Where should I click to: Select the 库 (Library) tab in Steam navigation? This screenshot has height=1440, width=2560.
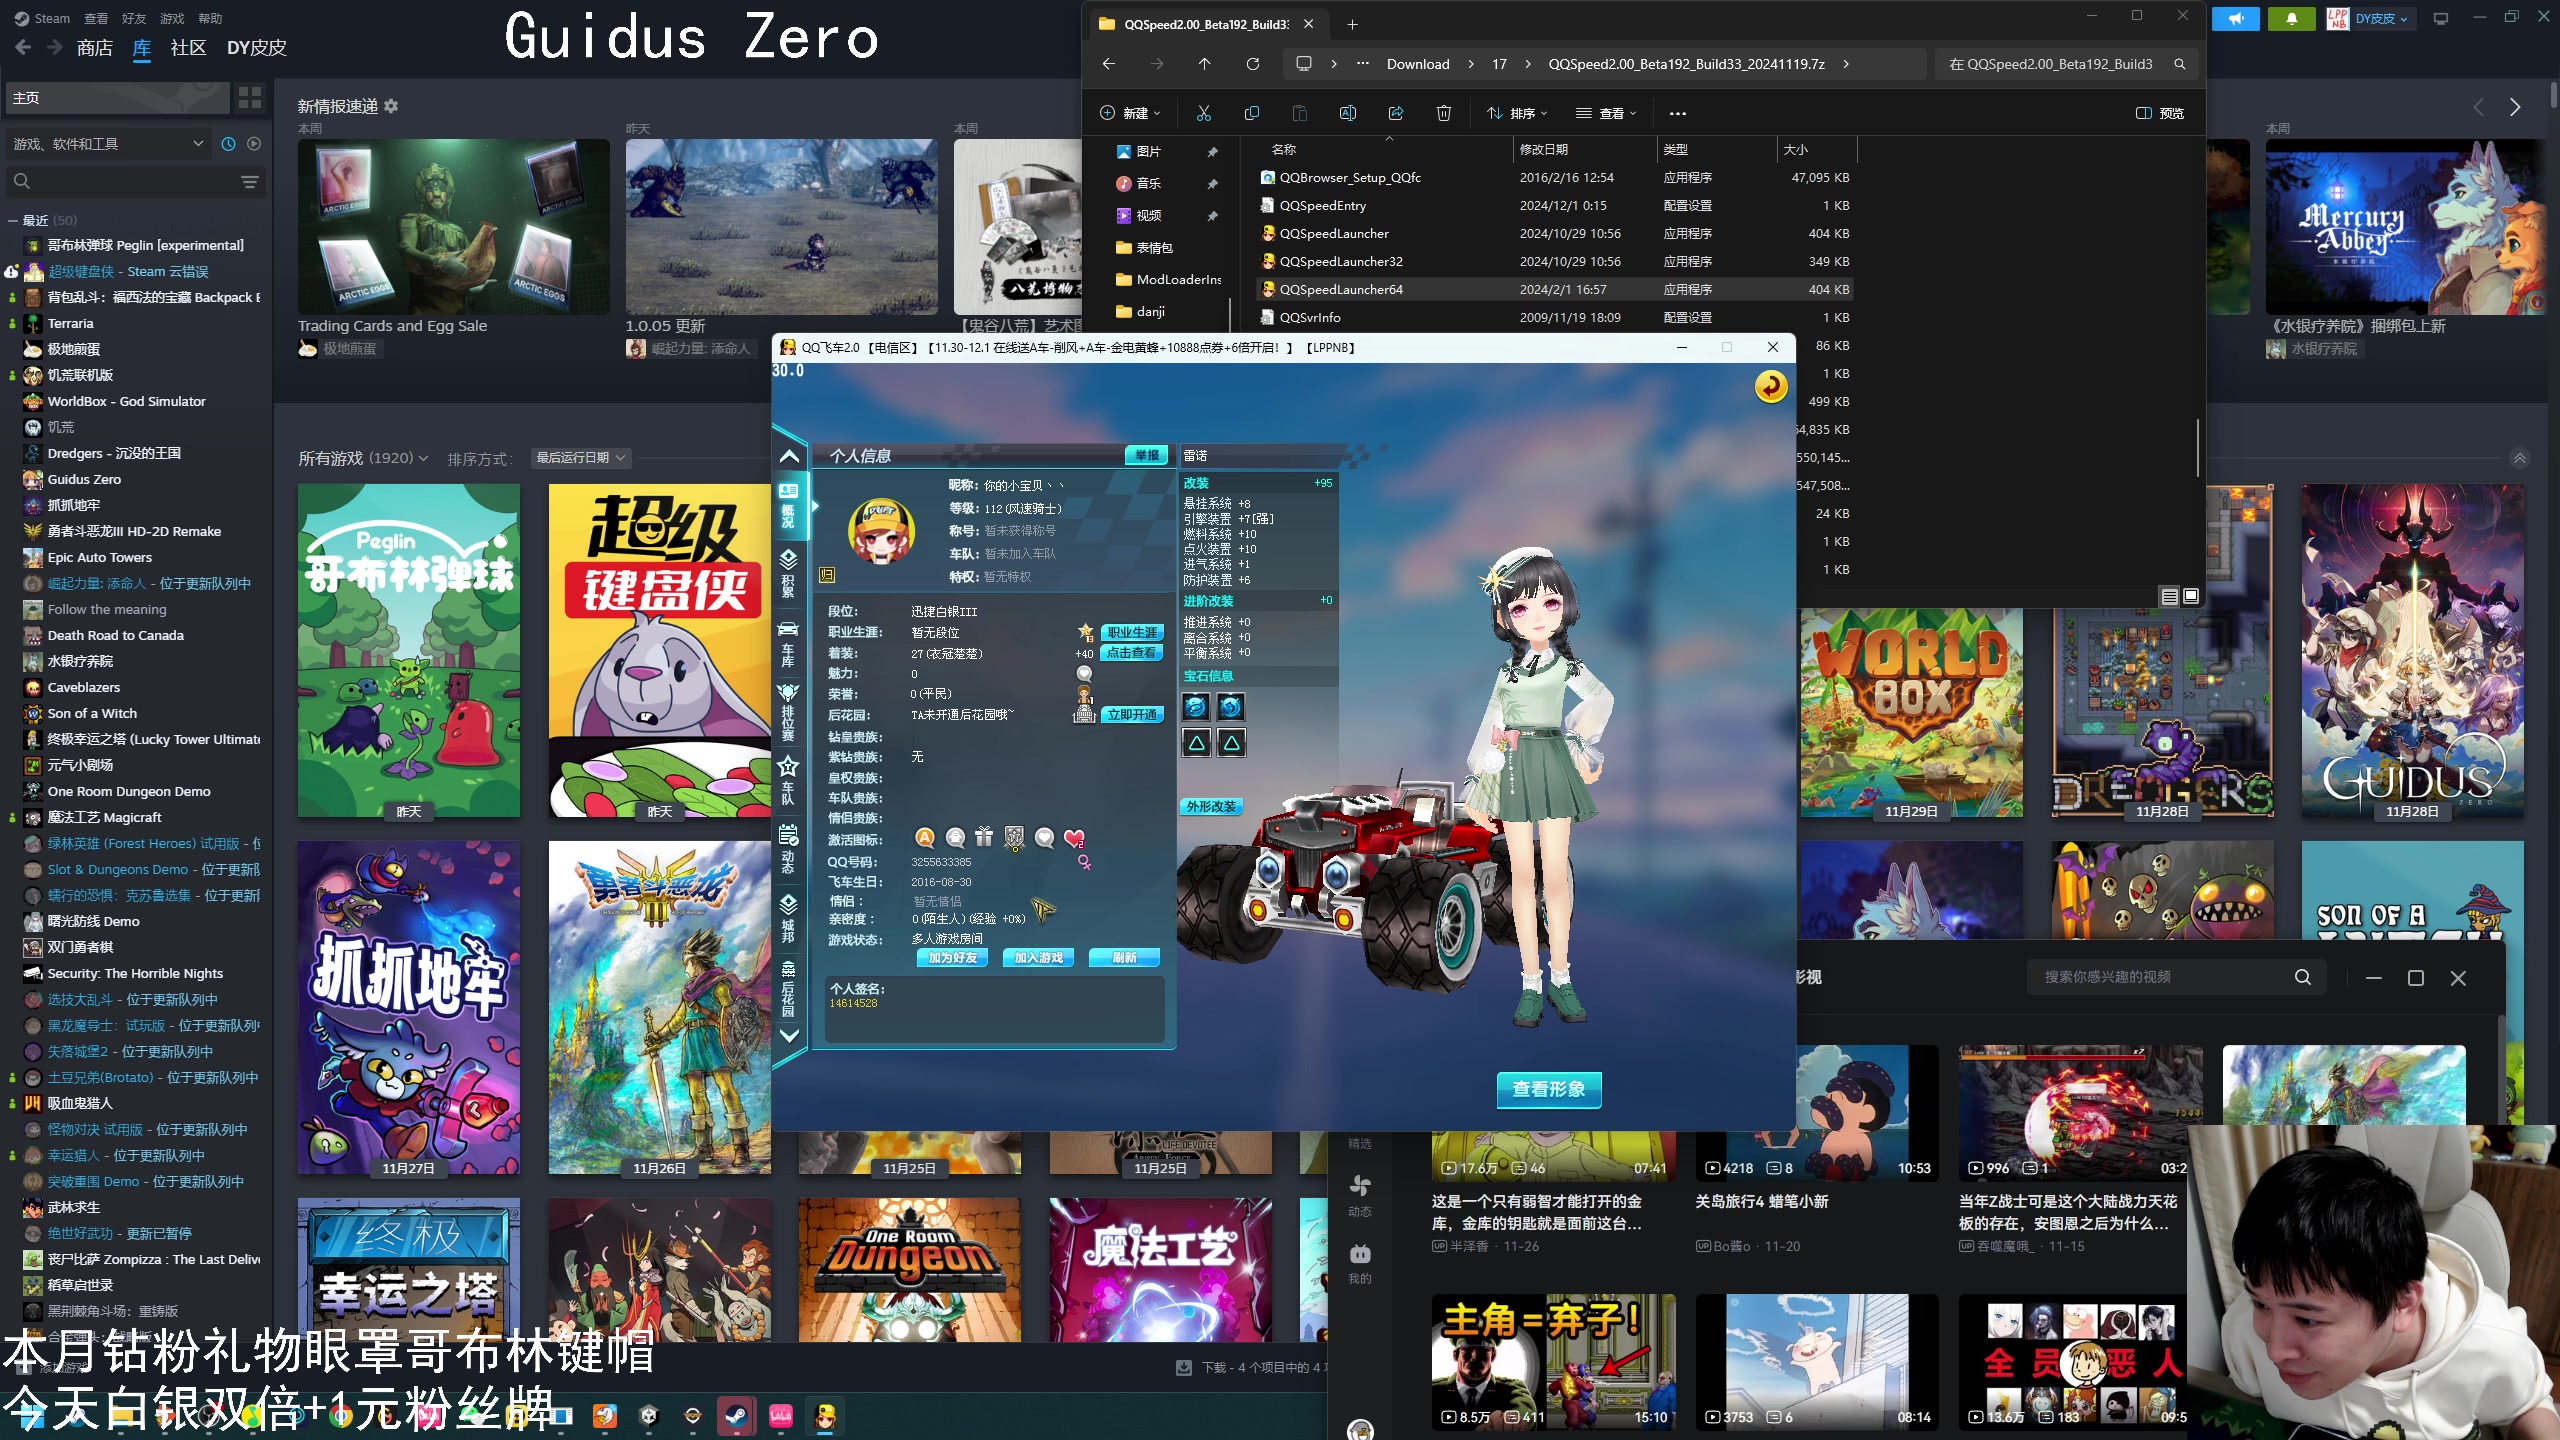[142, 47]
